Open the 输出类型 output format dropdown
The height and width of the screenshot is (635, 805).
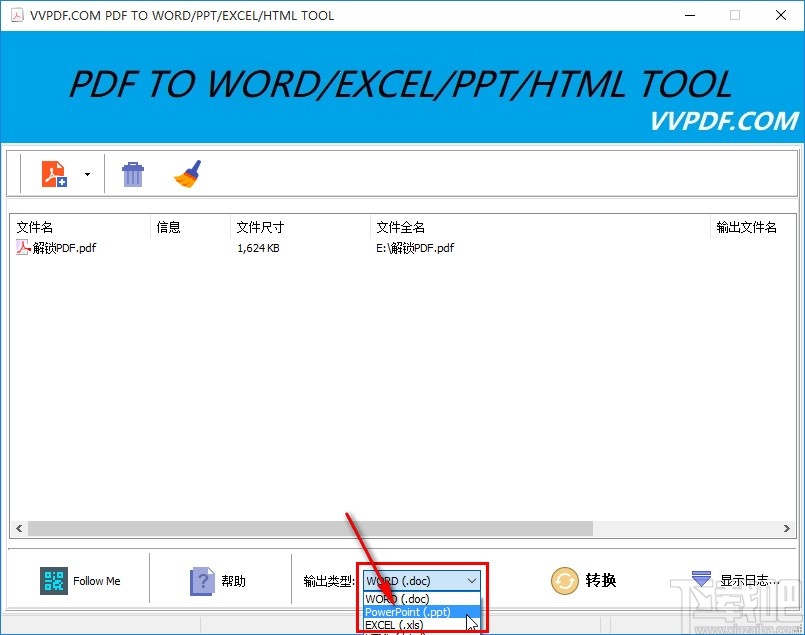(x=470, y=580)
